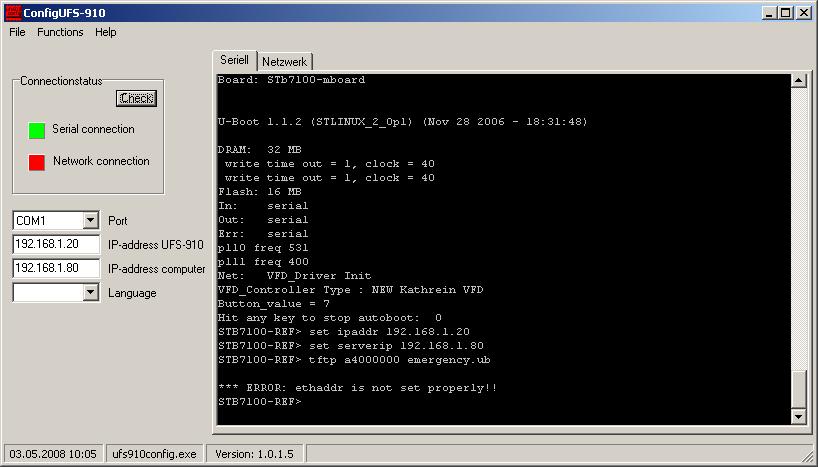Click the 'ethaddr is not set properly' error line
The image size is (818, 467).
click(357, 388)
